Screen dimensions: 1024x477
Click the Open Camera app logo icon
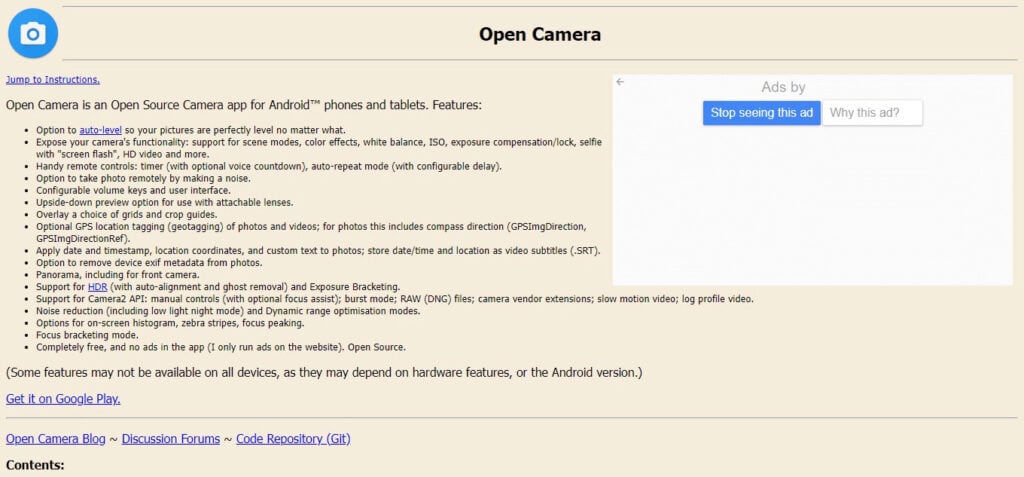[33, 33]
